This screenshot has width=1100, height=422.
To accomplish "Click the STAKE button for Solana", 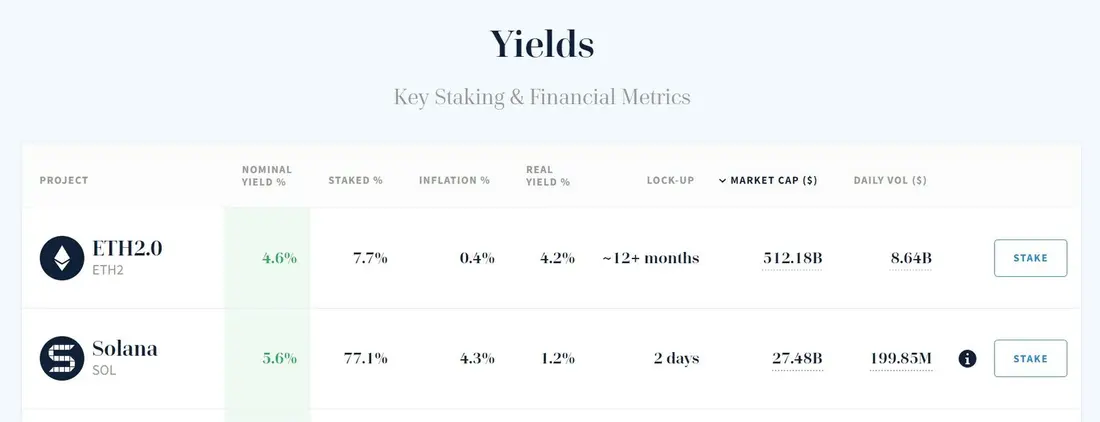I will tap(1031, 358).
